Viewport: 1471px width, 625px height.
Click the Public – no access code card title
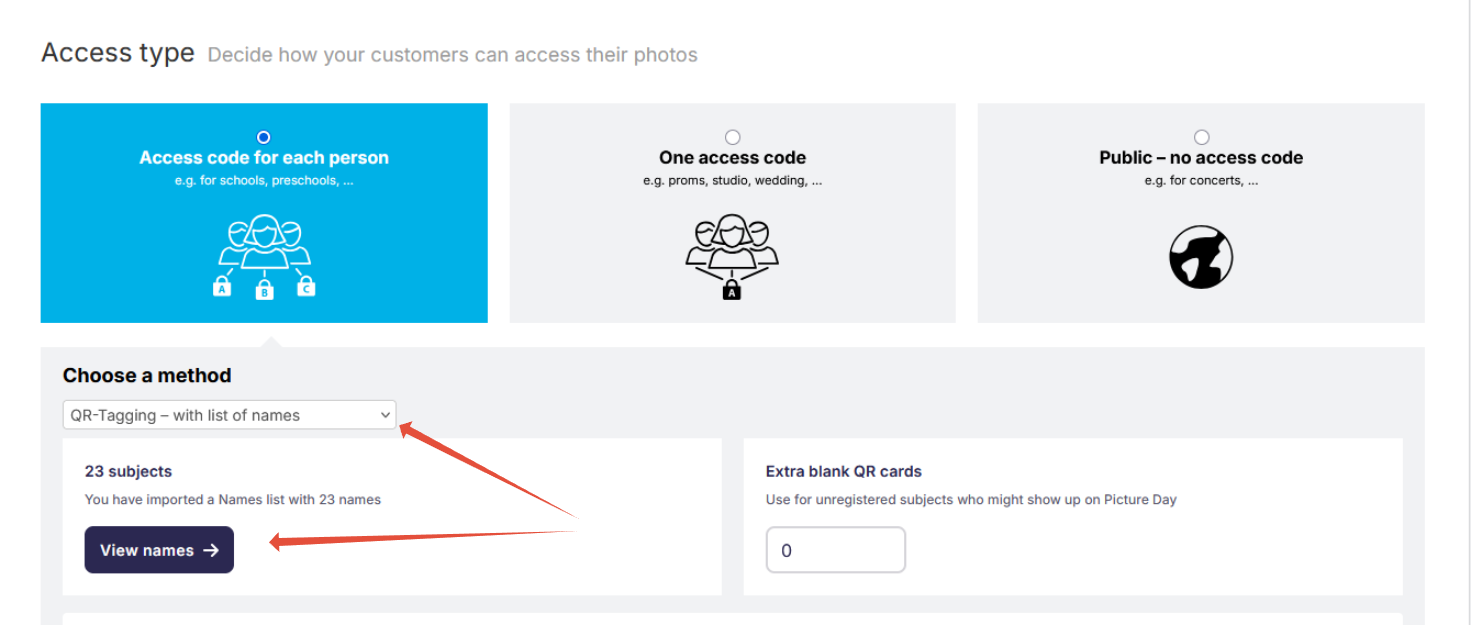click(1201, 158)
